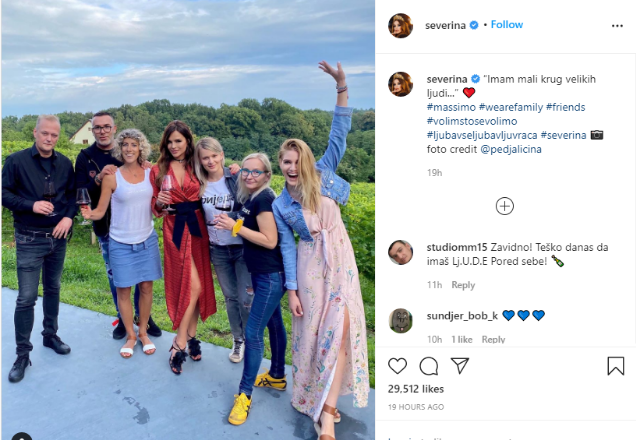This screenshot has height=440, width=636.
Task: Click severina profile avatar in header
Action: point(400,26)
